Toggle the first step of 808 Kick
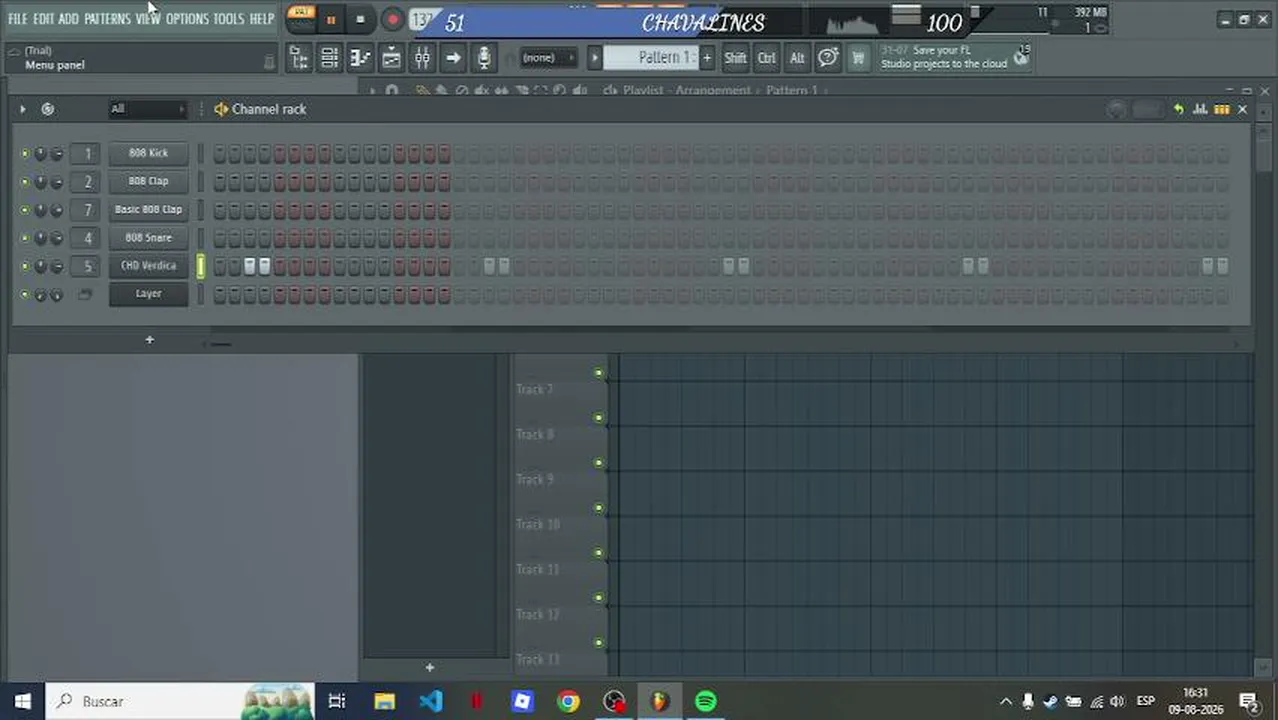The width and height of the screenshot is (1278, 720). pos(220,153)
